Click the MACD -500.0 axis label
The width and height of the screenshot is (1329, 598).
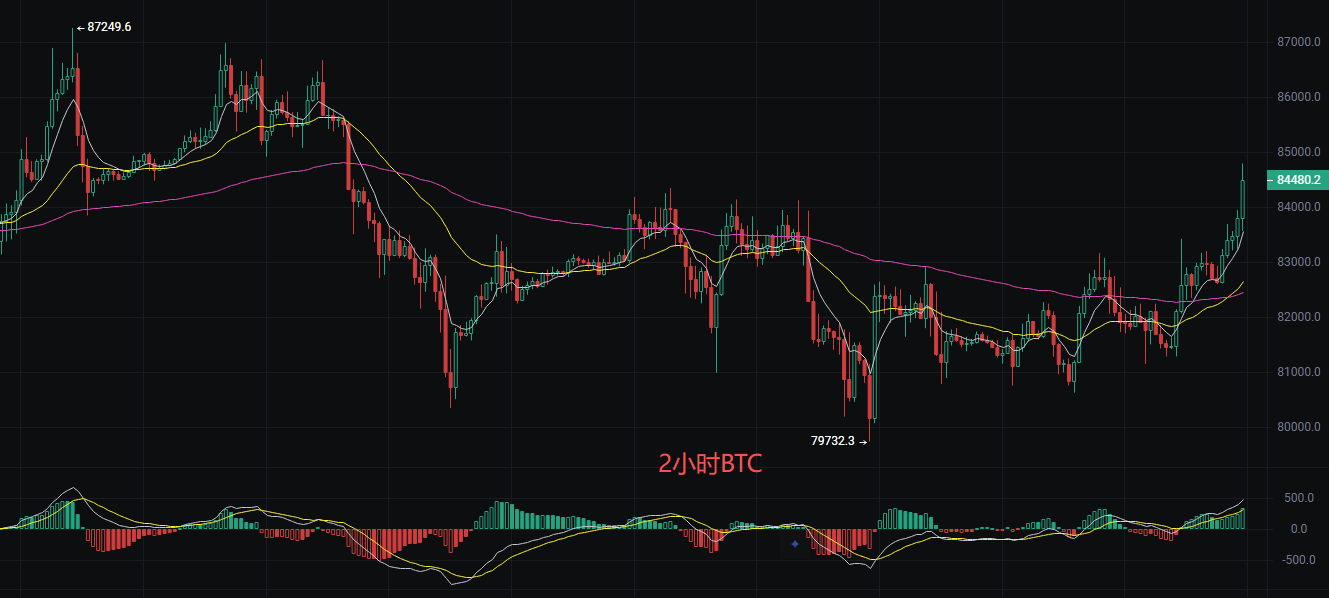[1297, 560]
